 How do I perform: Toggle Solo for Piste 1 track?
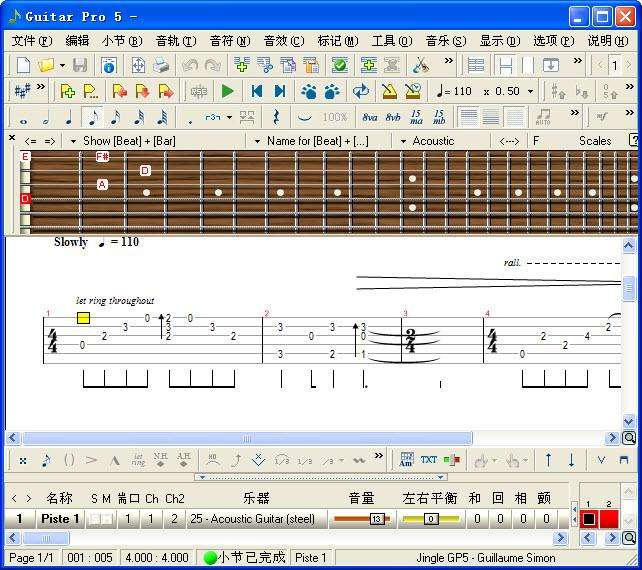(x=93, y=519)
